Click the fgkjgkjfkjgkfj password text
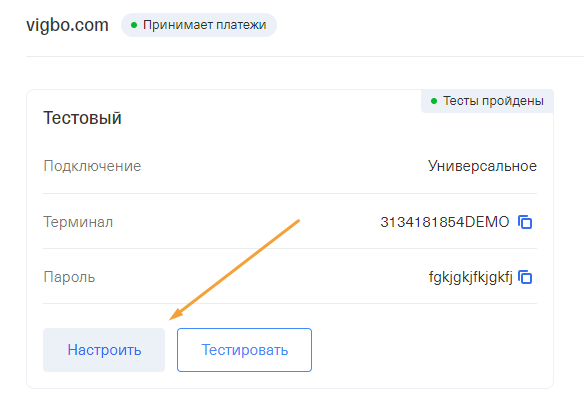 (x=471, y=278)
